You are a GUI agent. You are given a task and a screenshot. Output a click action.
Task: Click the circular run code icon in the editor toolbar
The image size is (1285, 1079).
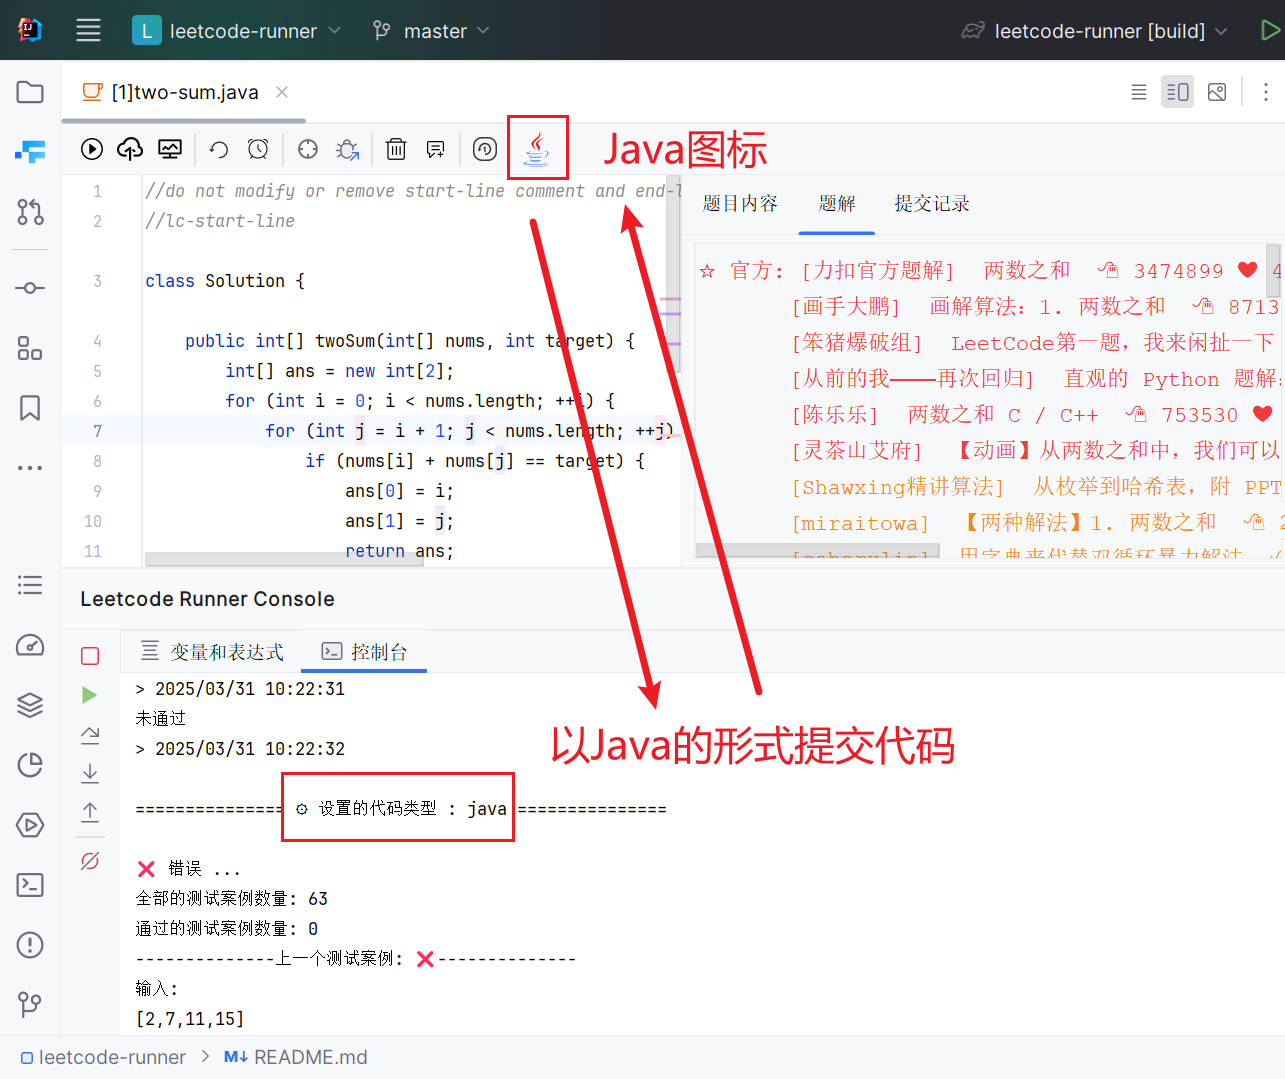92,149
